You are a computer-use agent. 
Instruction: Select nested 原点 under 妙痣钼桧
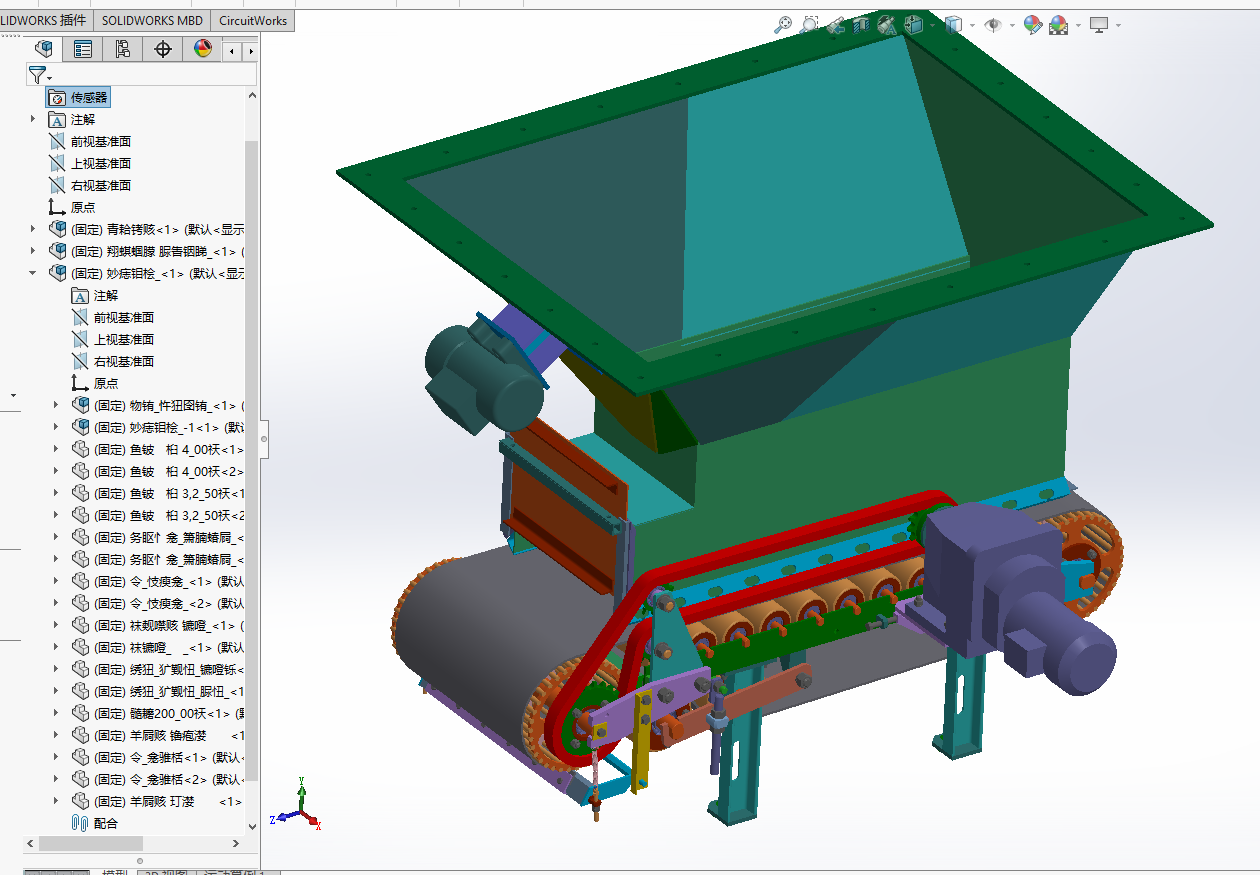coord(95,383)
